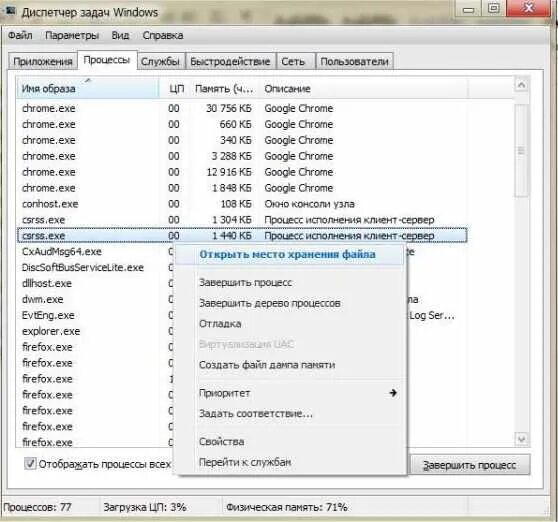Switch to the Службы tab

pos(160,62)
